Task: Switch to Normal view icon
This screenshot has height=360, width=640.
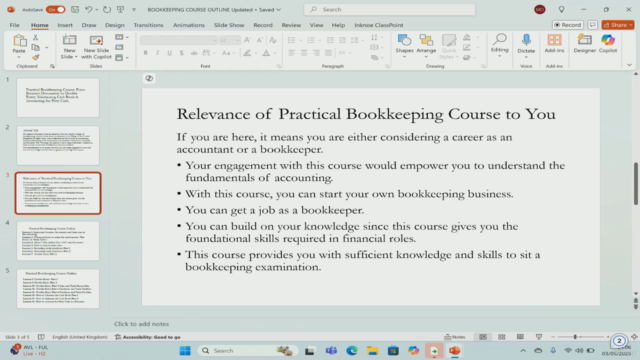Action: coord(483,337)
